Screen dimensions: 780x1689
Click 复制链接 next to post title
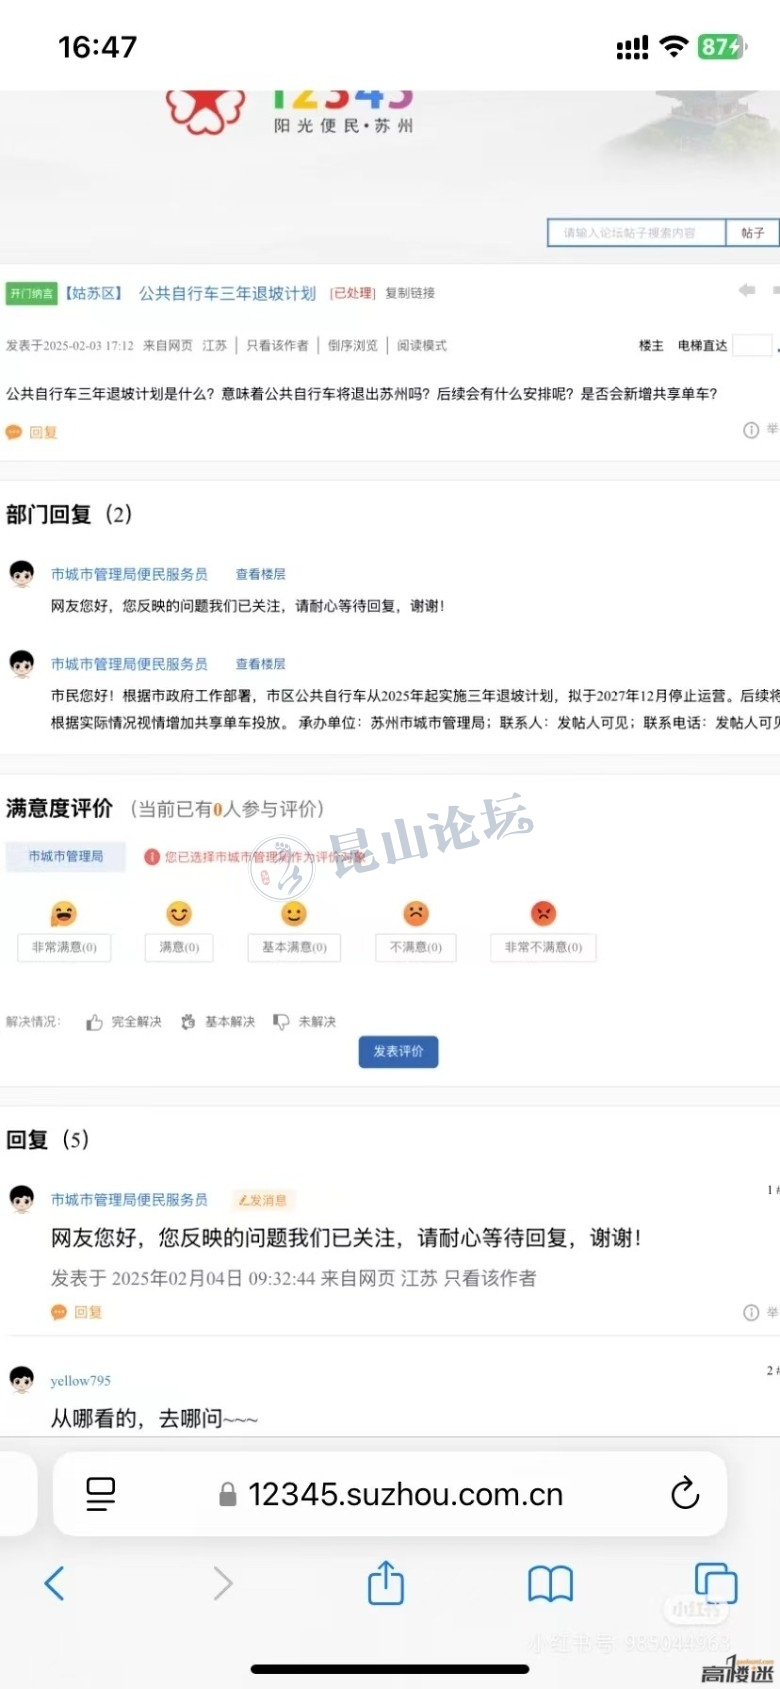410,293
